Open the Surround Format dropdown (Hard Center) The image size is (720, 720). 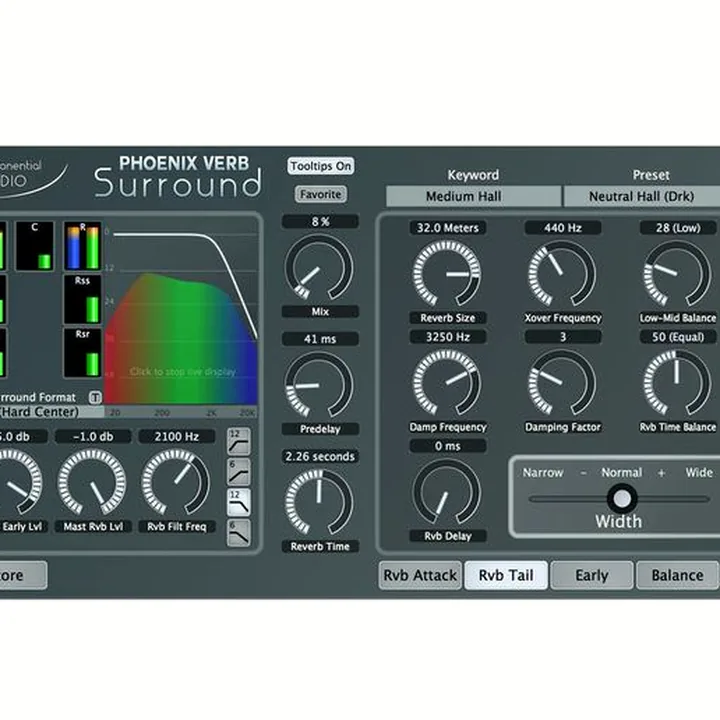pos(51,411)
